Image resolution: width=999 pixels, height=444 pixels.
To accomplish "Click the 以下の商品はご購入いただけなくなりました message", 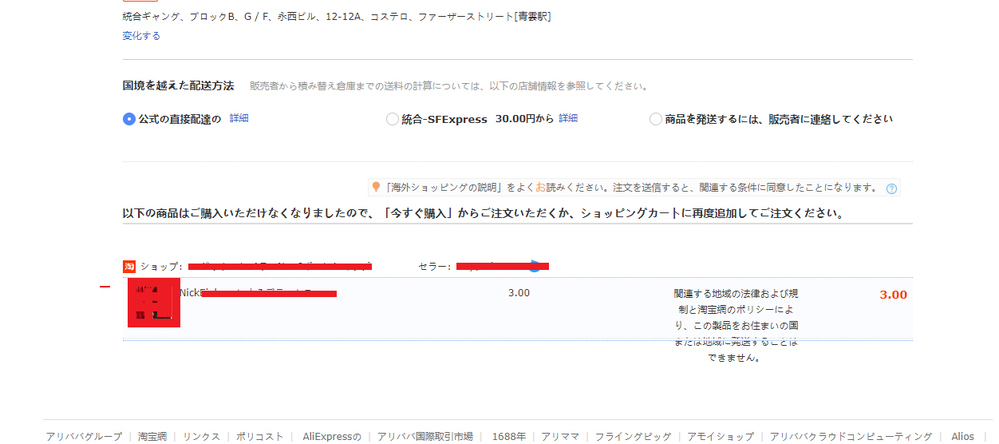I will pyautogui.click(x=483, y=215).
